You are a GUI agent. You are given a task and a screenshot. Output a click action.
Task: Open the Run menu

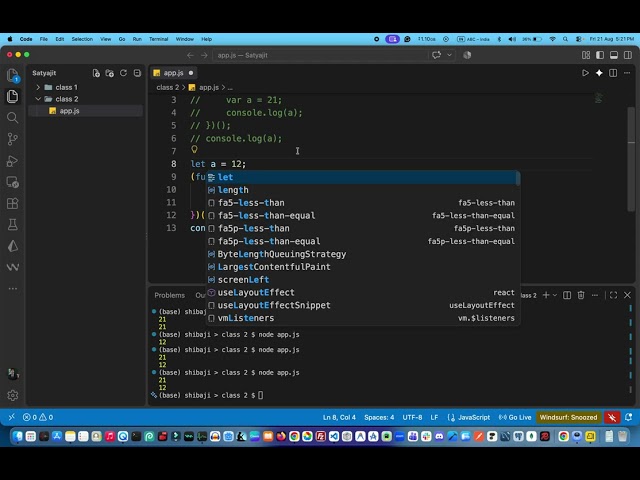point(137,39)
